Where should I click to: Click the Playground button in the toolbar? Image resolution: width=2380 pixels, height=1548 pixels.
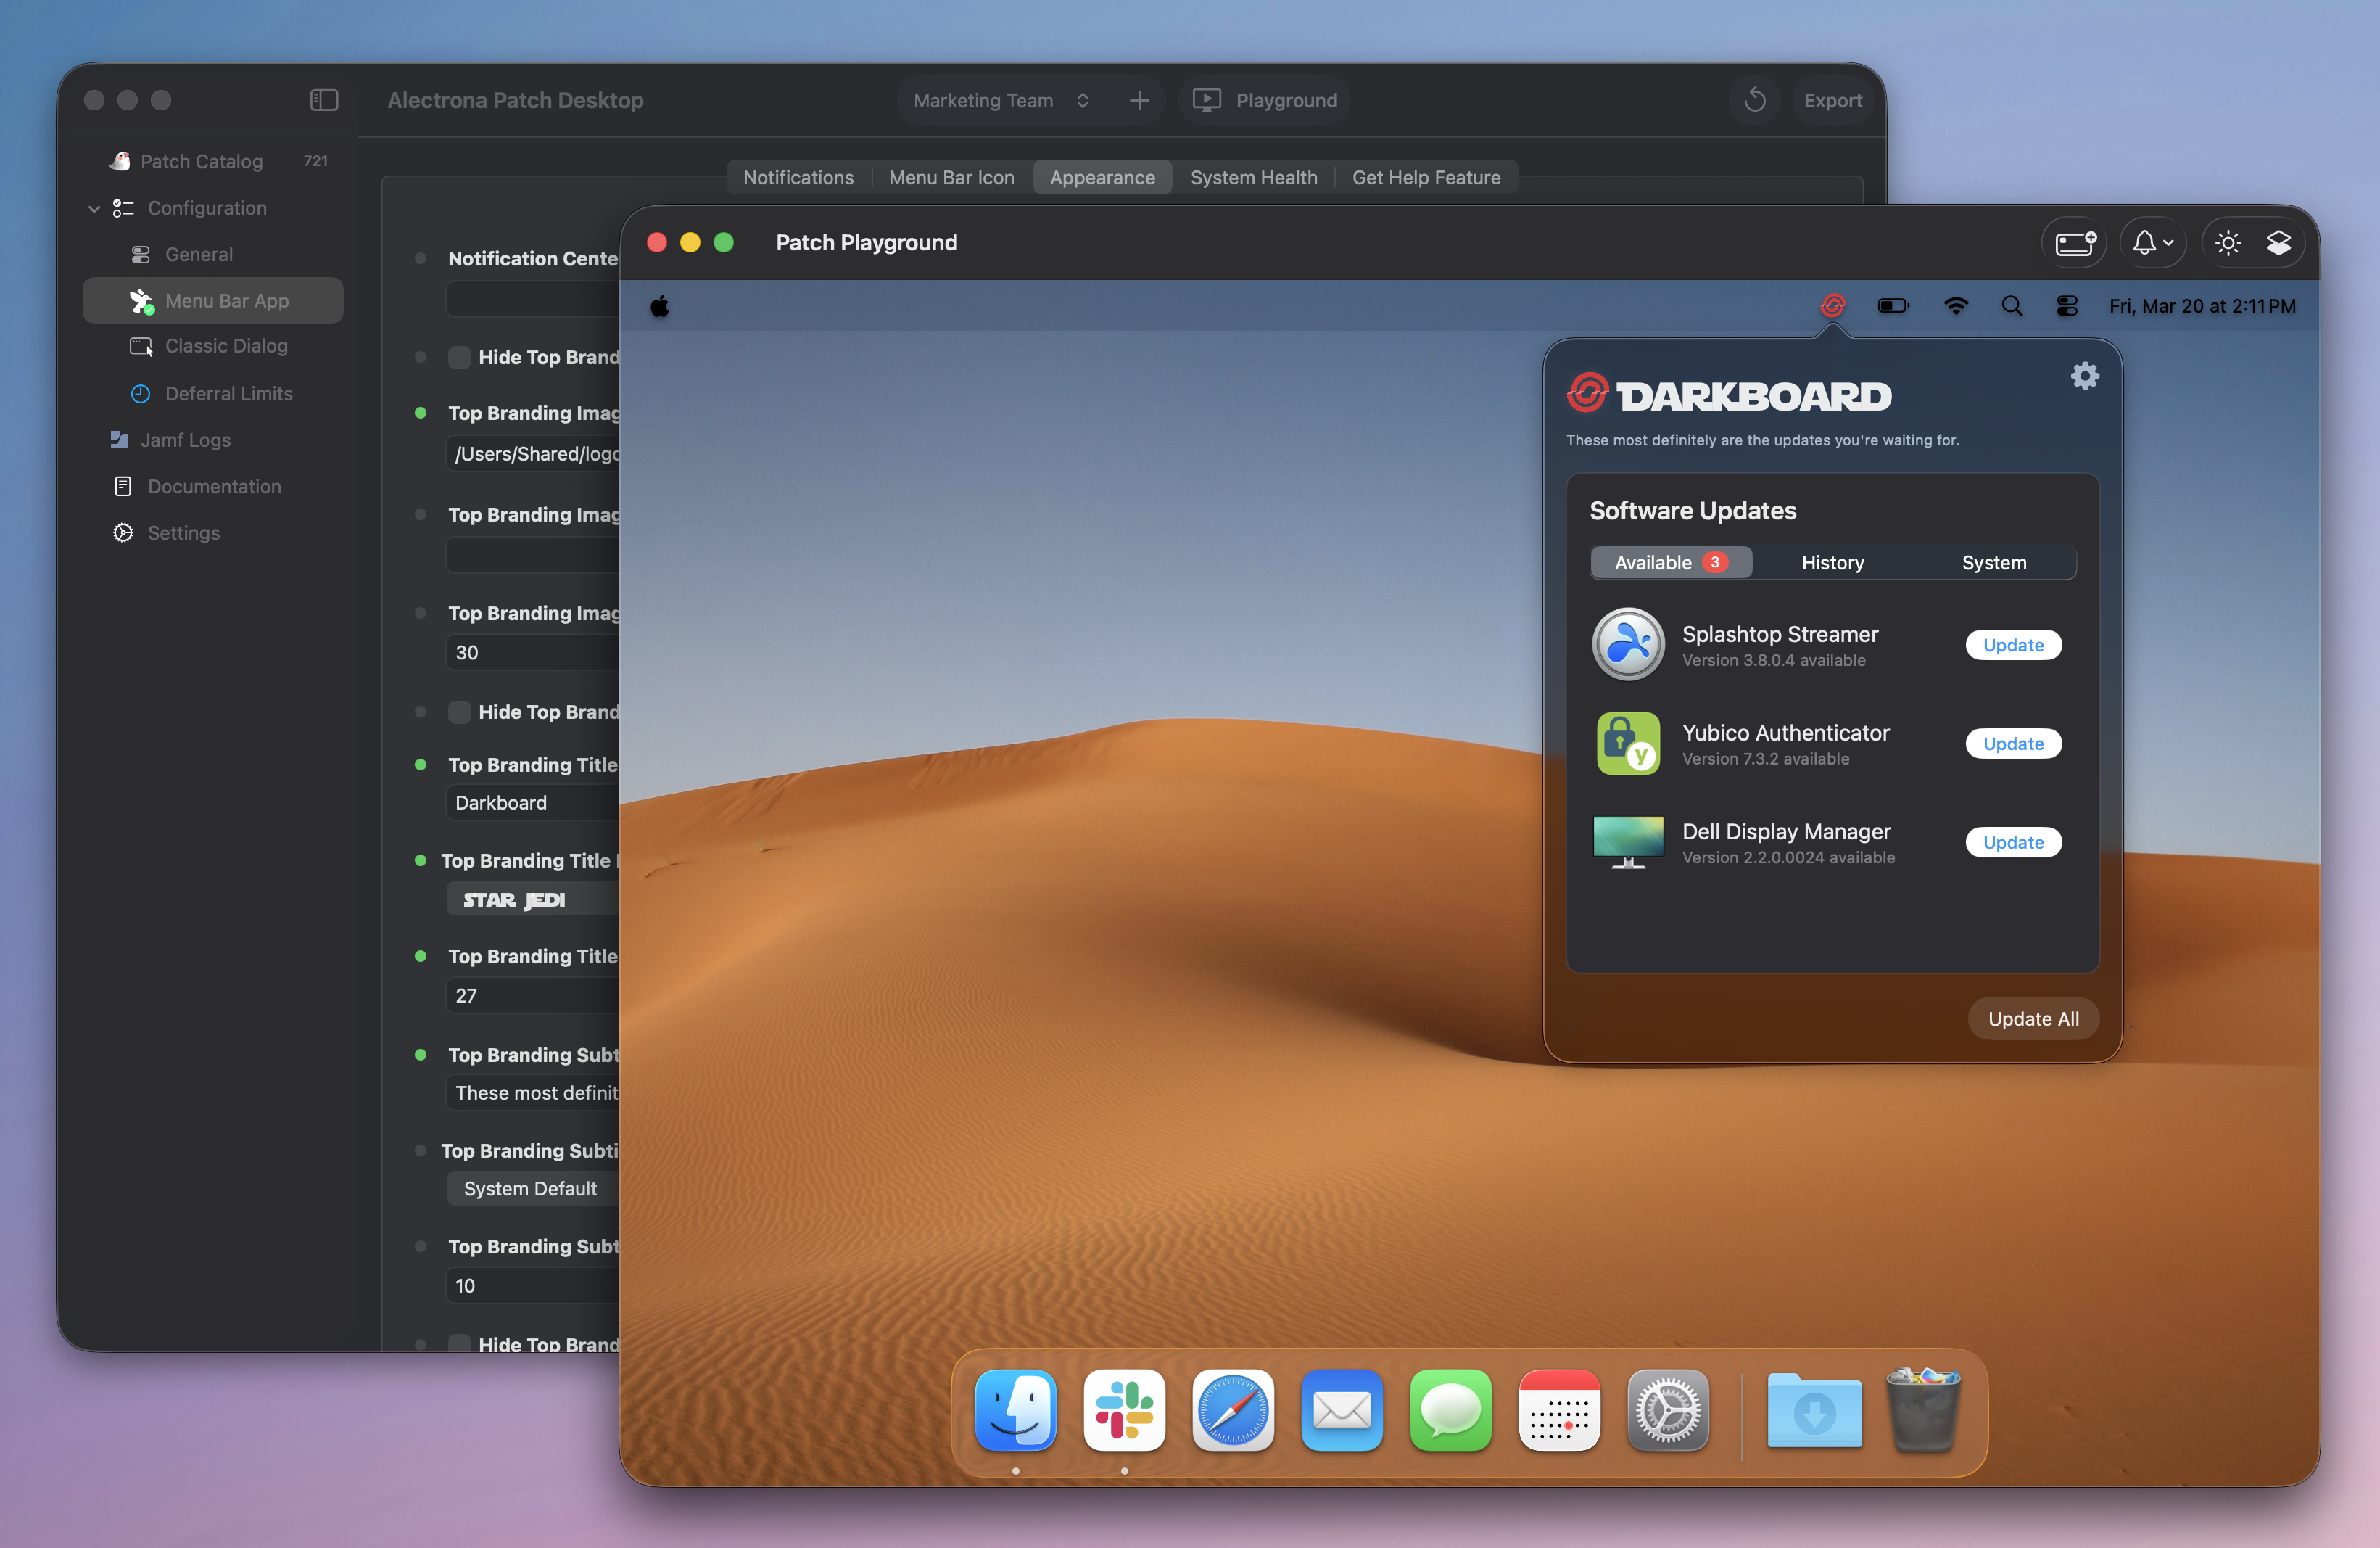click(1265, 100)
